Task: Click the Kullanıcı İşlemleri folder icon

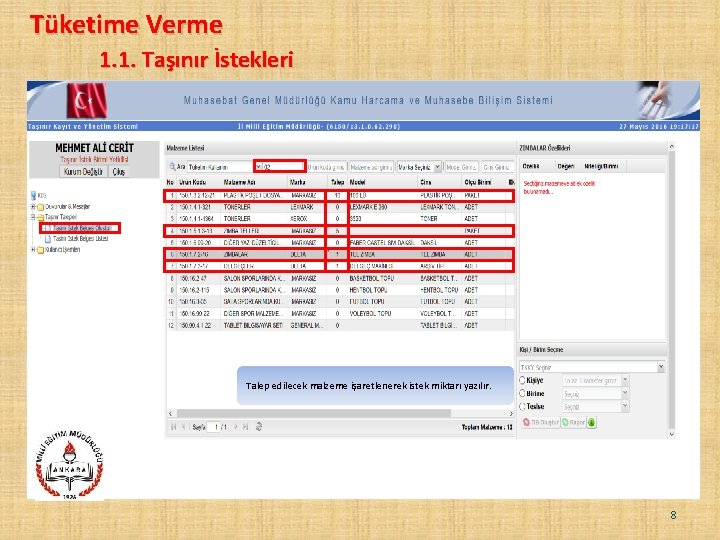Action: pos(40,250)
